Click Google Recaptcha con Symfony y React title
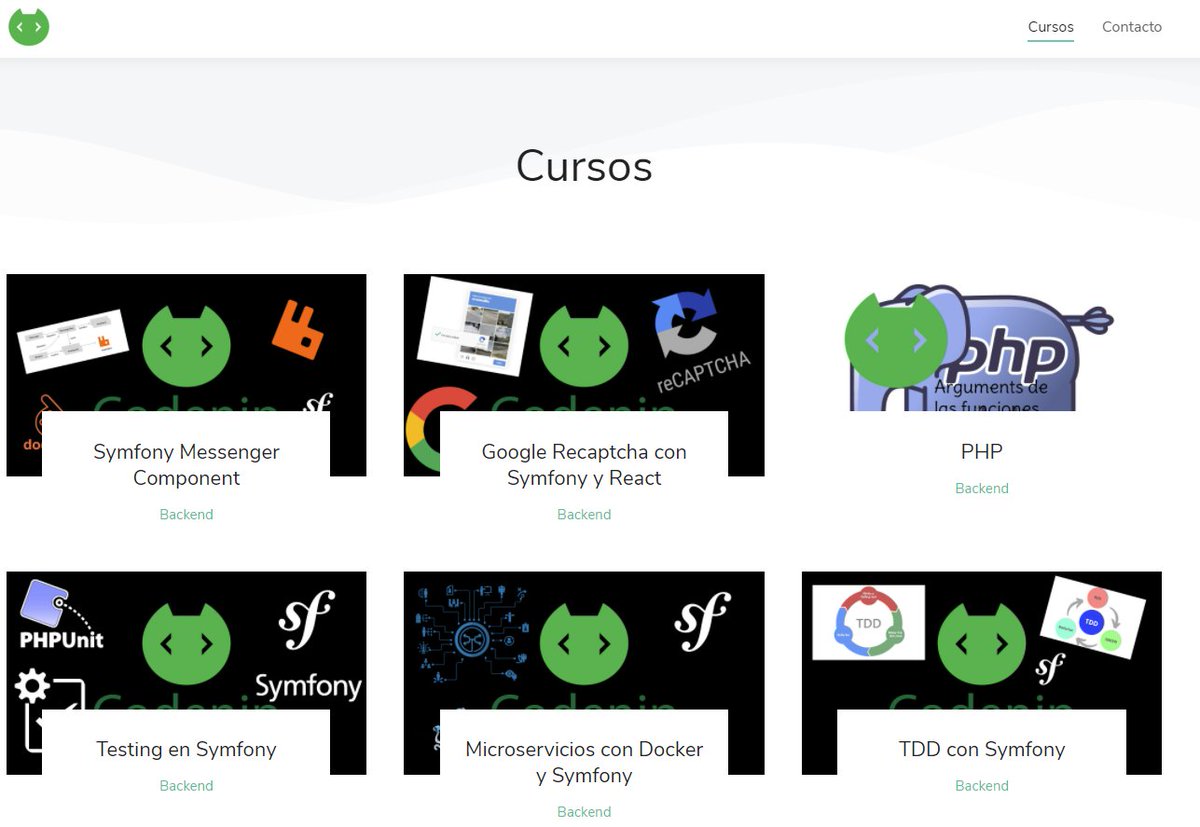 [x=584, y=465]
